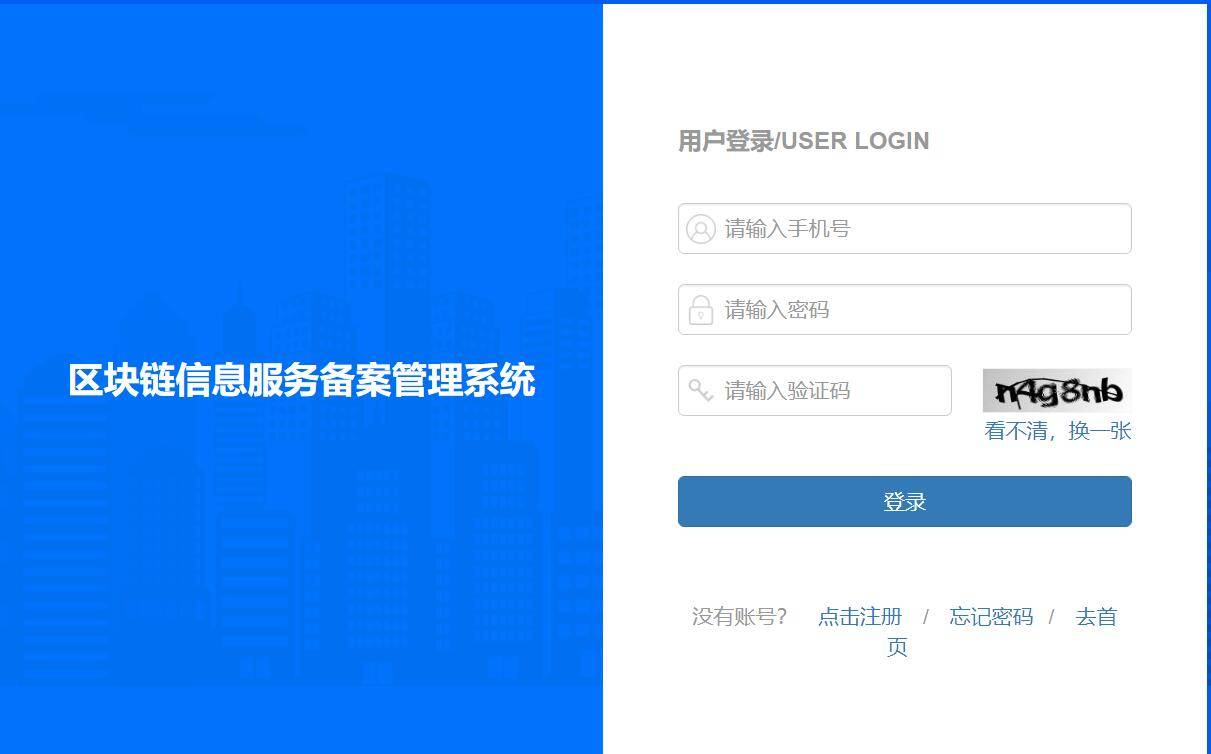1211x754 pixels.
Task: Focus the 请输入验证码 captcha input field
Action: tap(814, 390)
